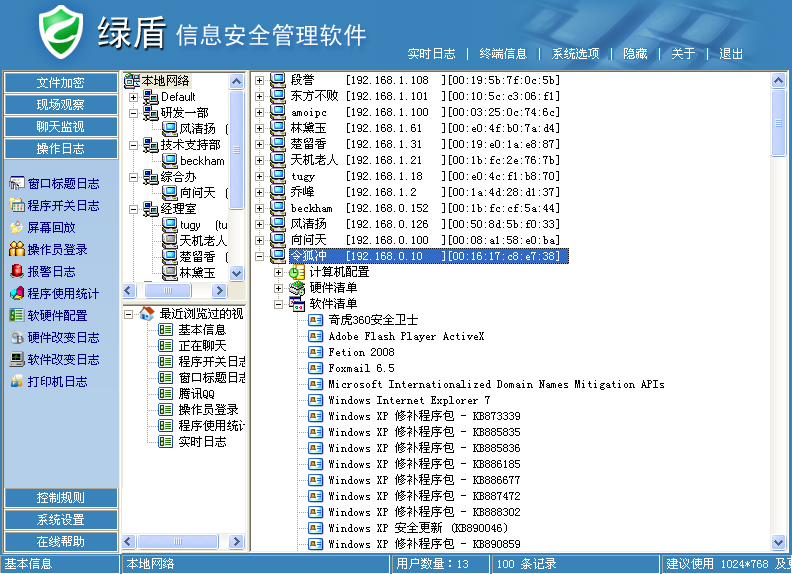Collapse the 经理室 group
792x574 pixels.
[133, 209]
